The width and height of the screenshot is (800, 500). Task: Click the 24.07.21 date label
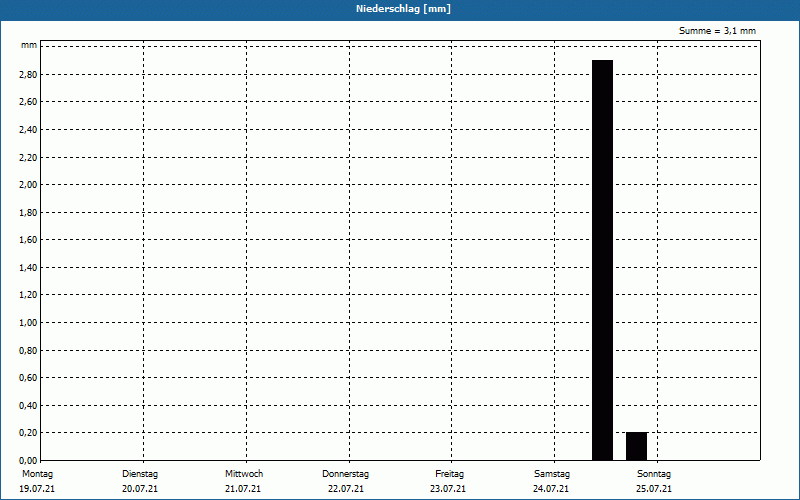pos(551,489)
